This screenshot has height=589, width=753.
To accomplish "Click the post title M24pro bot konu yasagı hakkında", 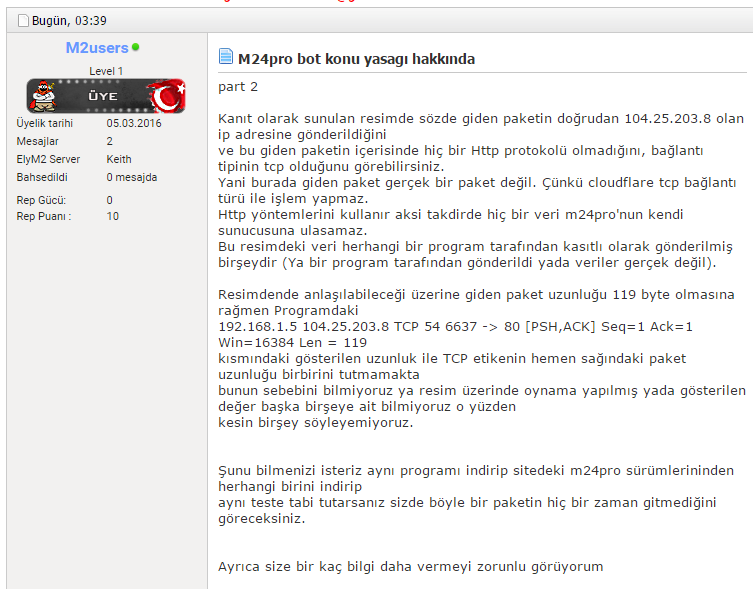I will 356,59.
